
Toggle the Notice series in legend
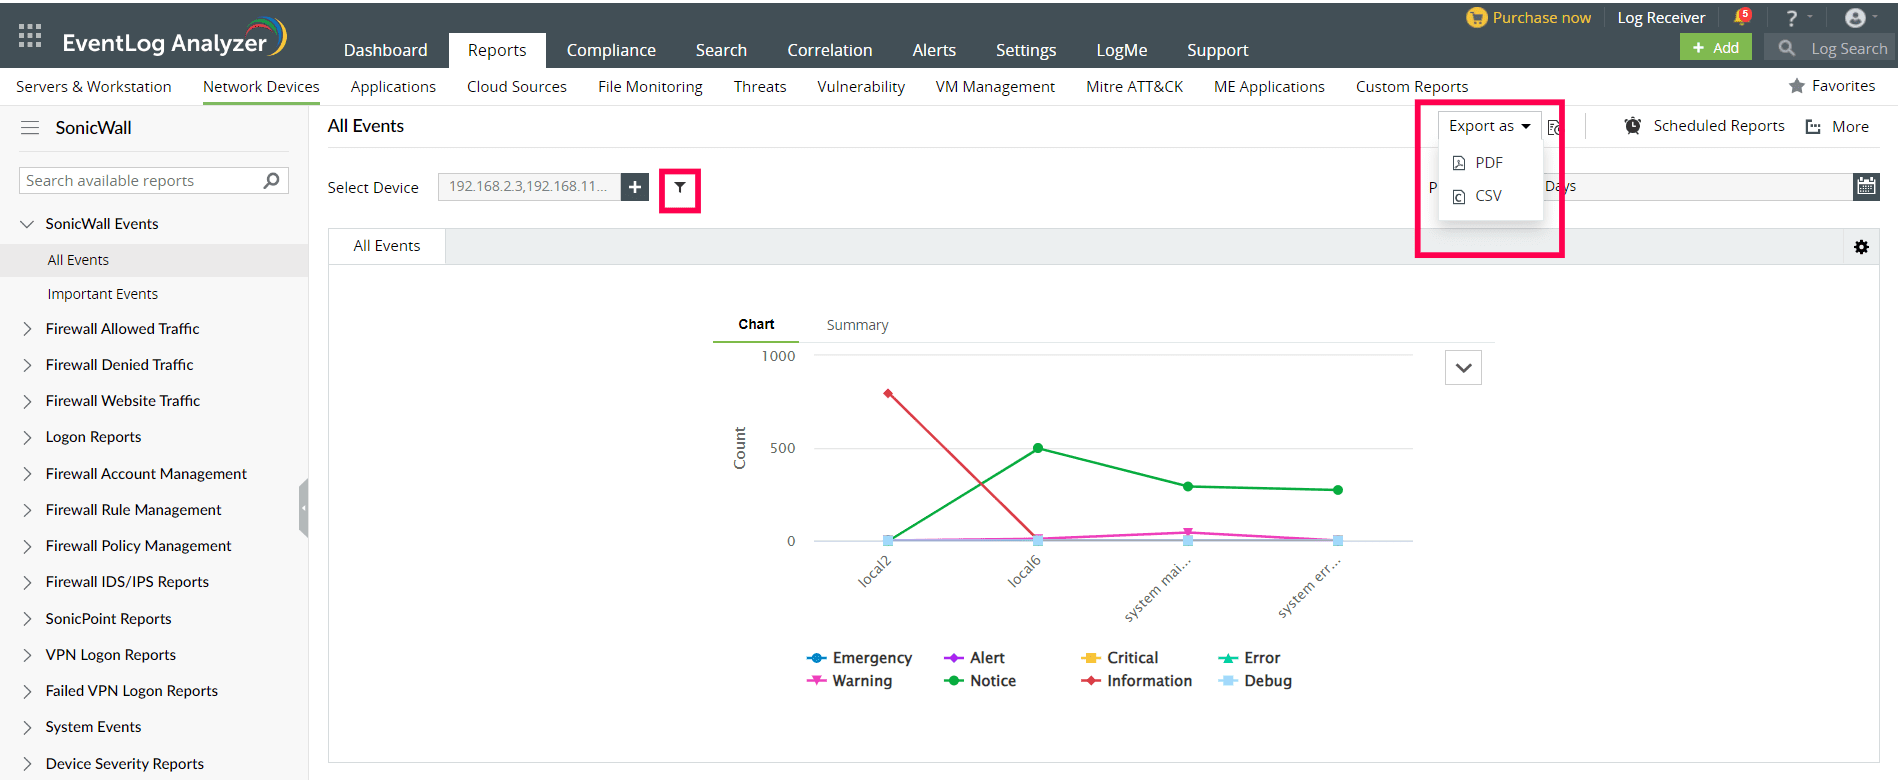(x=980, y=681)
